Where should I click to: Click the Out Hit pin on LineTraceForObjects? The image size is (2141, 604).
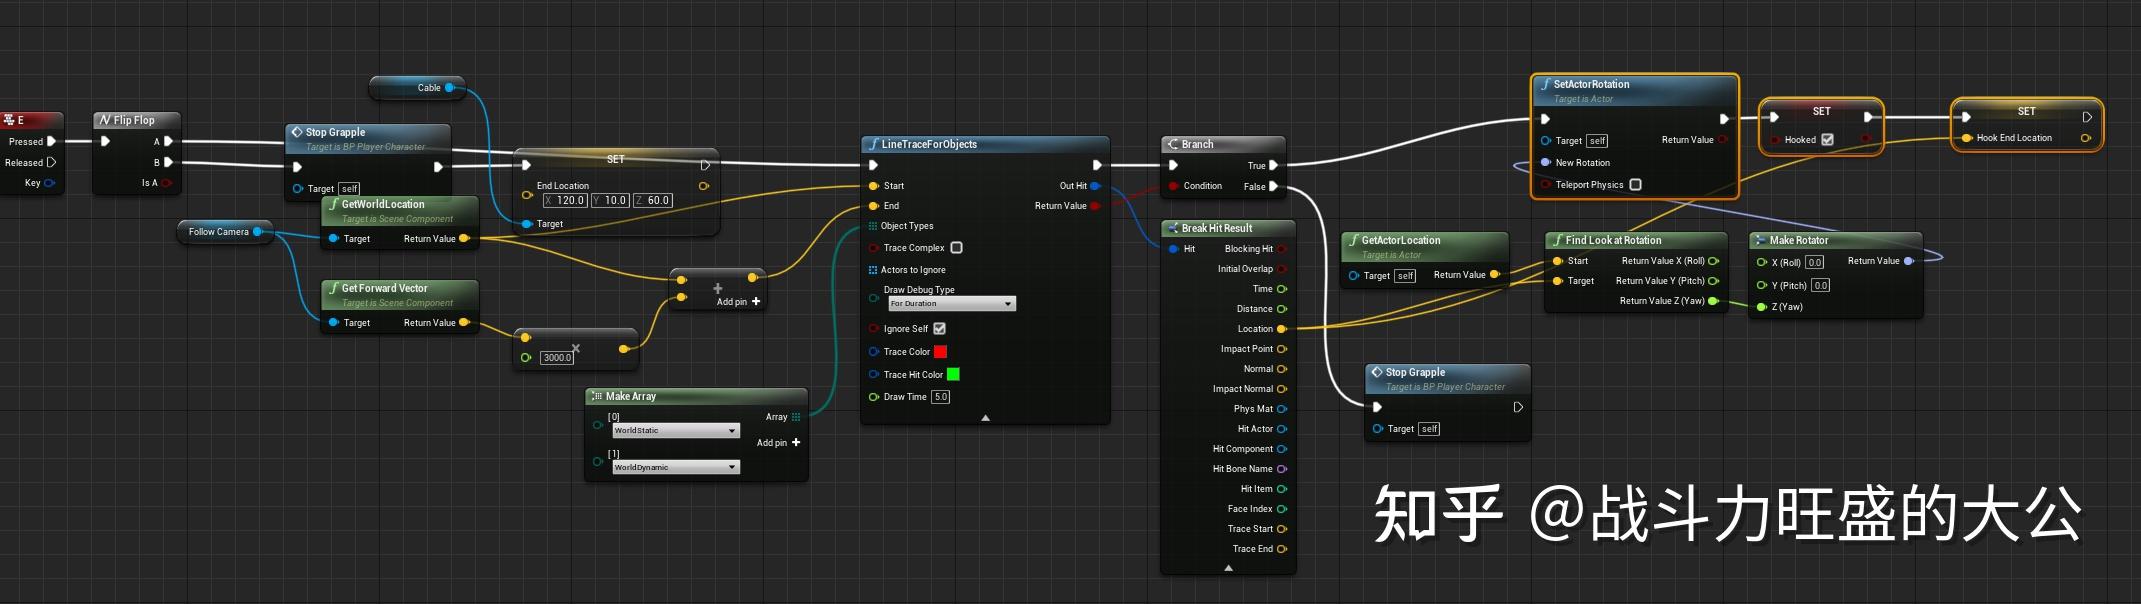(x=1095, y=186)
